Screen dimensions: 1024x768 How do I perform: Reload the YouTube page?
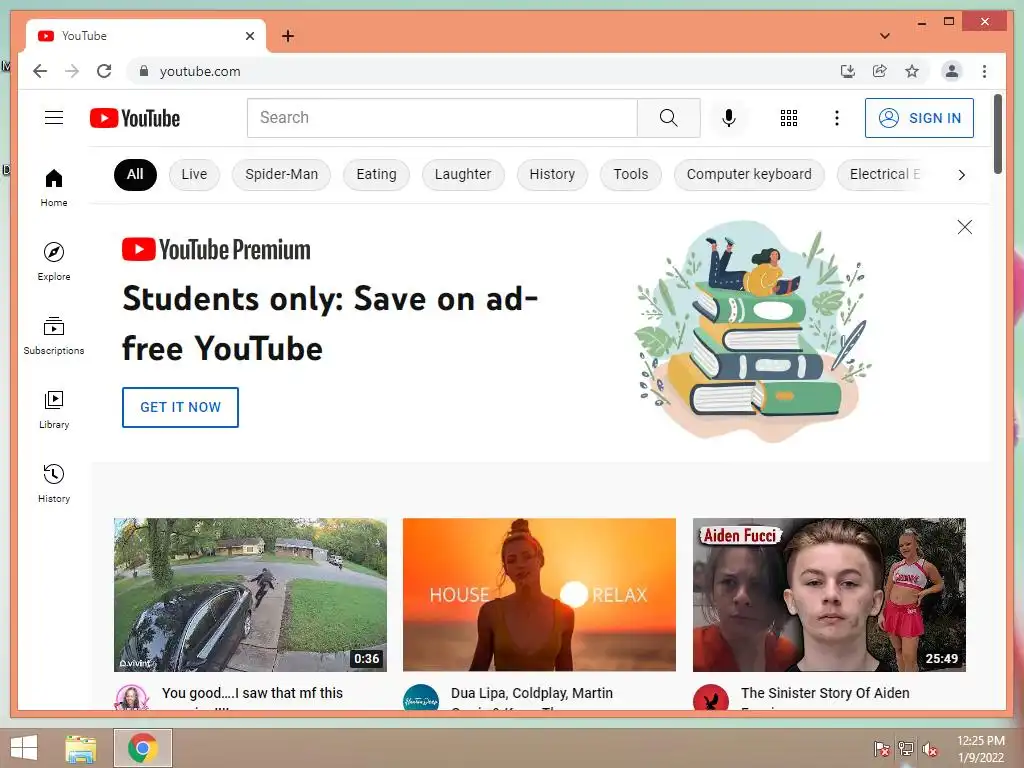104,71
